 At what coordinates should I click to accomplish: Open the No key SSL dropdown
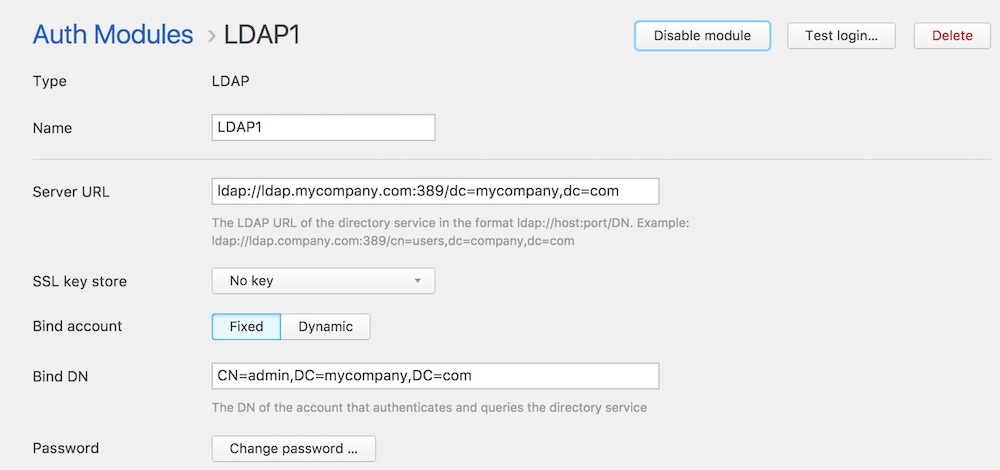tap(323, 281)
